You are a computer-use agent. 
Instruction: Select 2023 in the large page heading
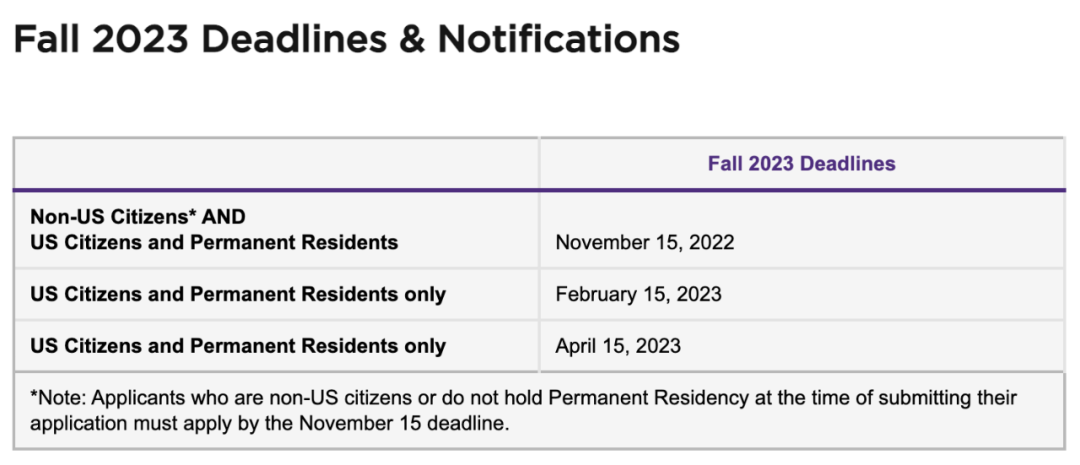pyautogui.click(x=141, y=40)
